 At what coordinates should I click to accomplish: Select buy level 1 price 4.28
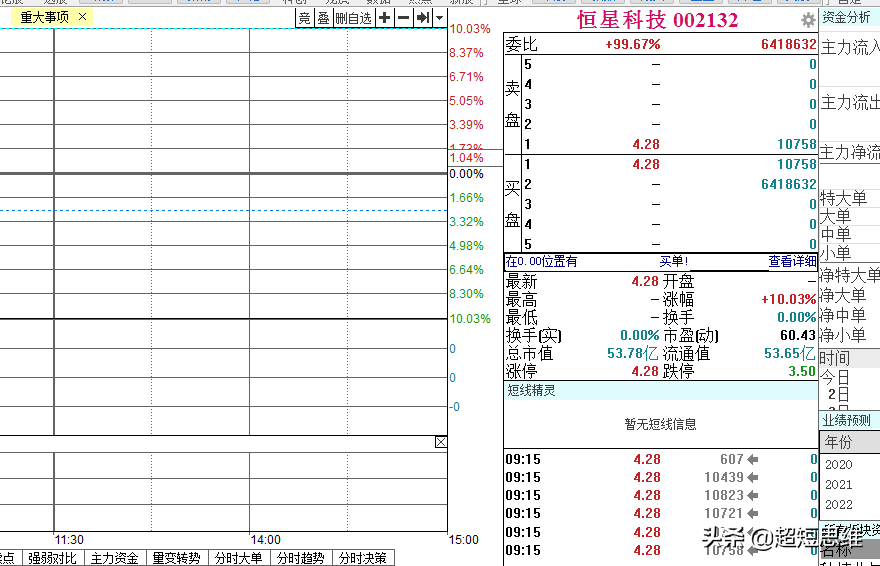click(x=646, y=164)
